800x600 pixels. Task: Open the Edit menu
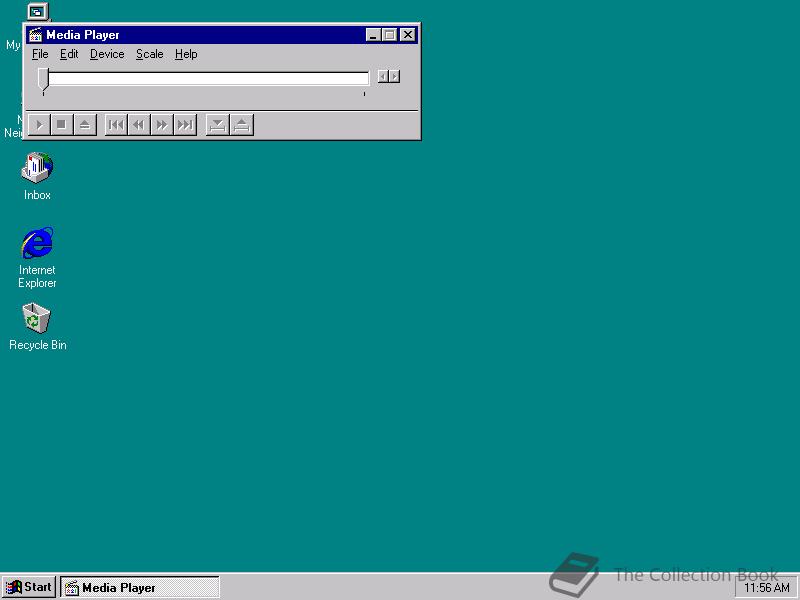pyautogui.click(x=69, y=54)
